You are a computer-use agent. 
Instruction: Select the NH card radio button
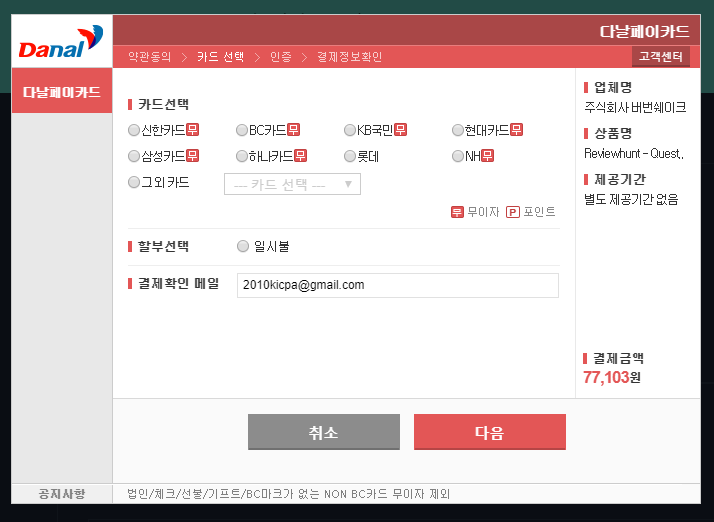pos(457,156)
